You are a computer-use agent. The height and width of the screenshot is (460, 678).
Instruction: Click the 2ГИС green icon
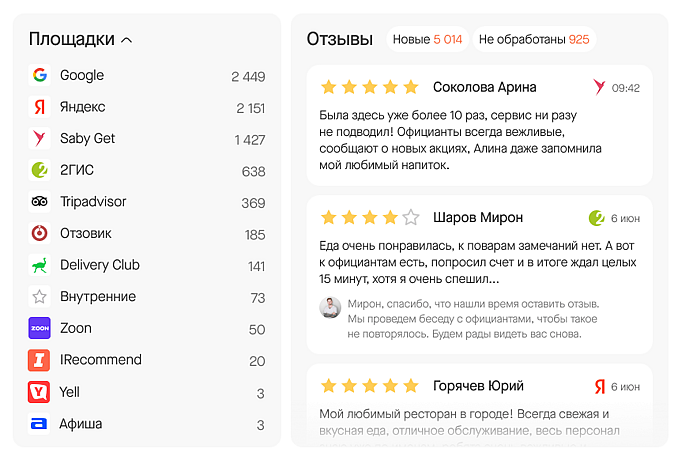(x=40, y=170)
